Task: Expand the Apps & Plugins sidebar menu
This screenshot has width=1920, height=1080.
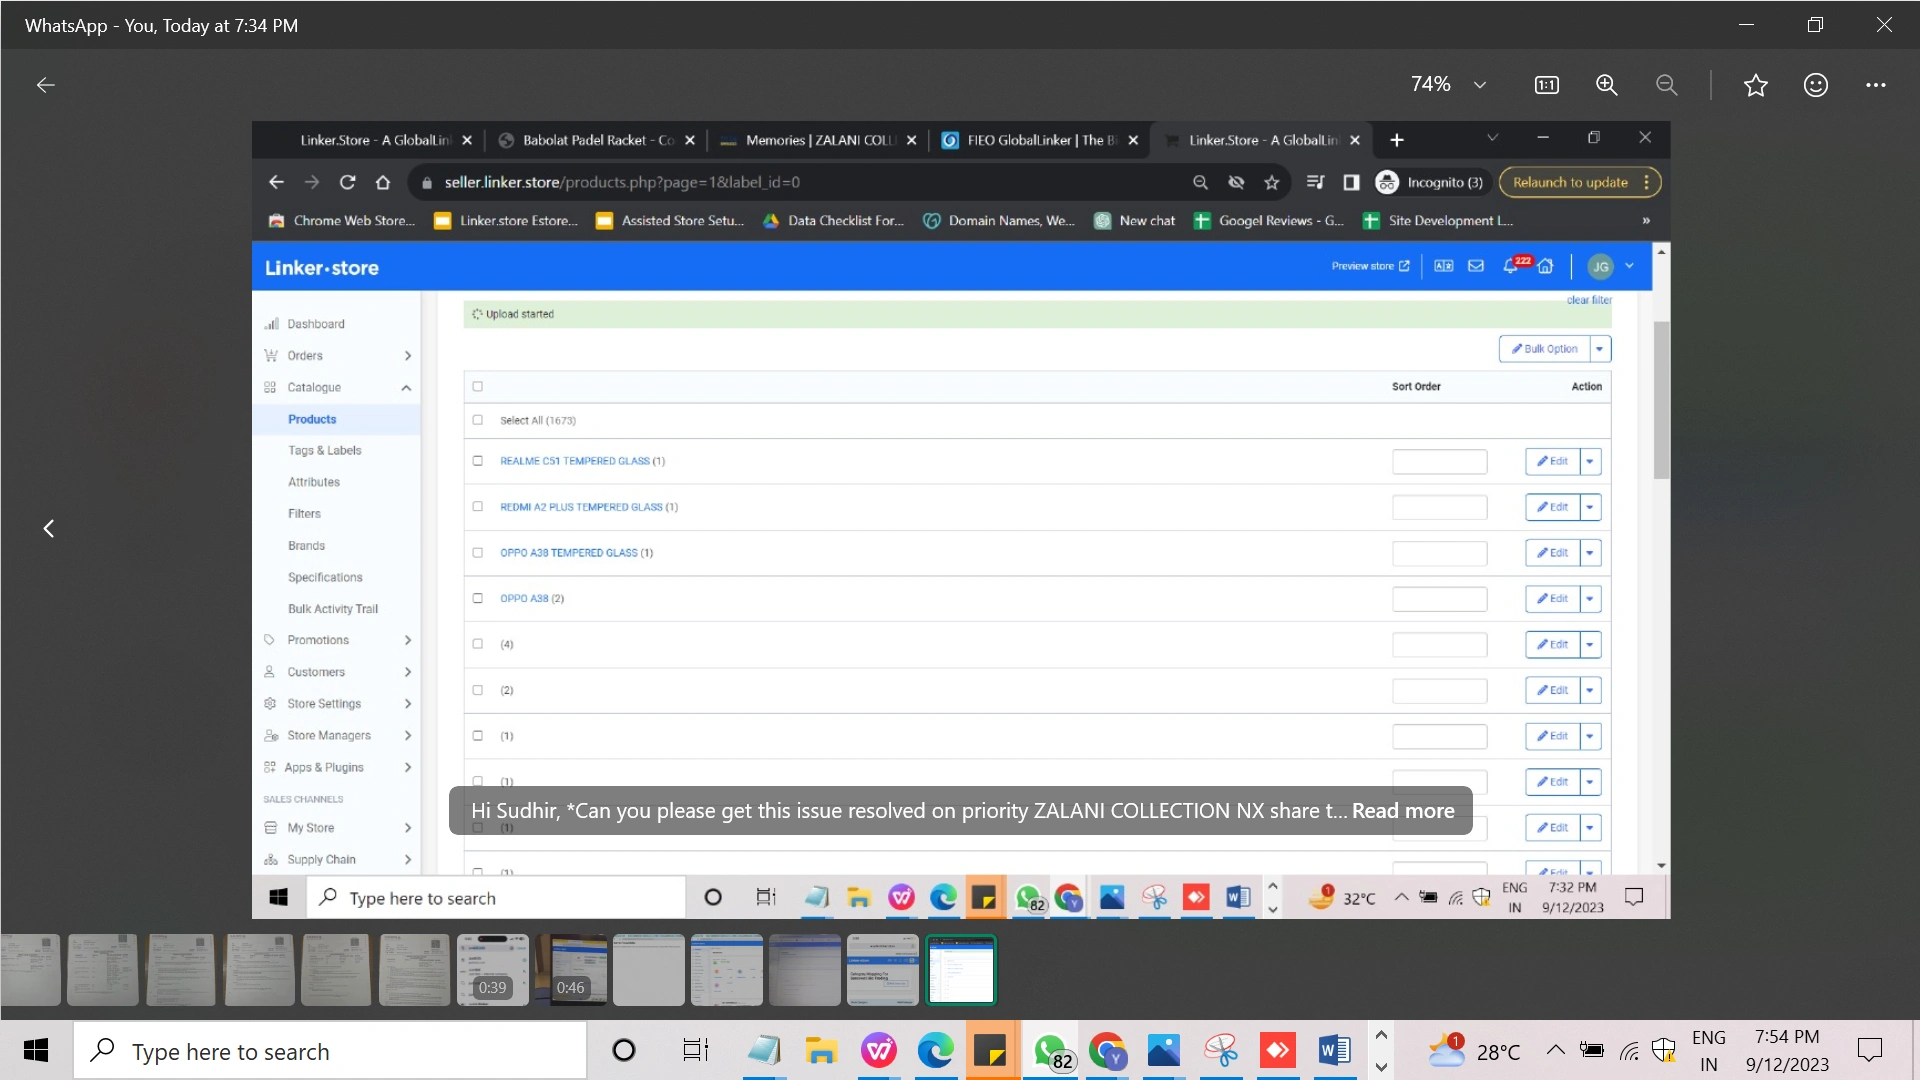Action: pyautogui.click(x=337, y=767)
